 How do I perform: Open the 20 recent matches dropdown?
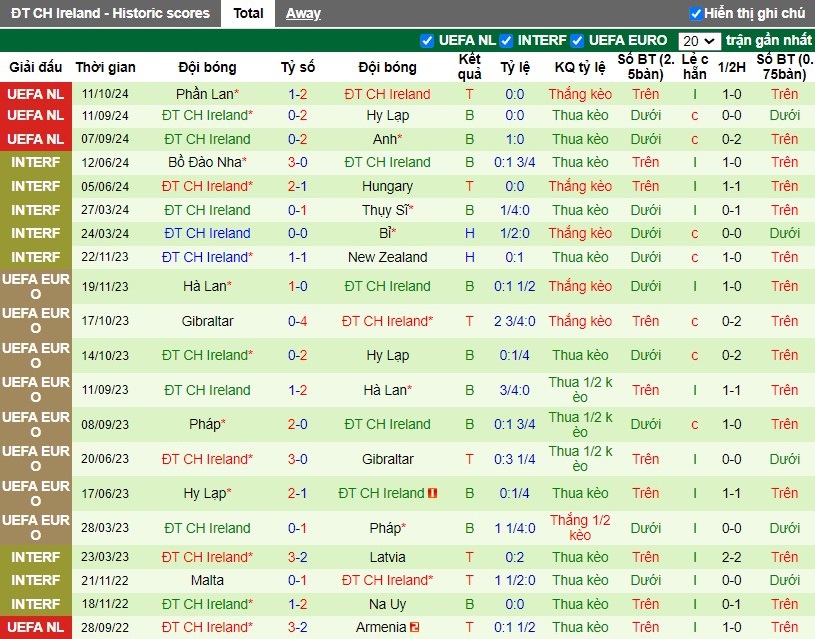pyautogui.click(x=699, y=41)
